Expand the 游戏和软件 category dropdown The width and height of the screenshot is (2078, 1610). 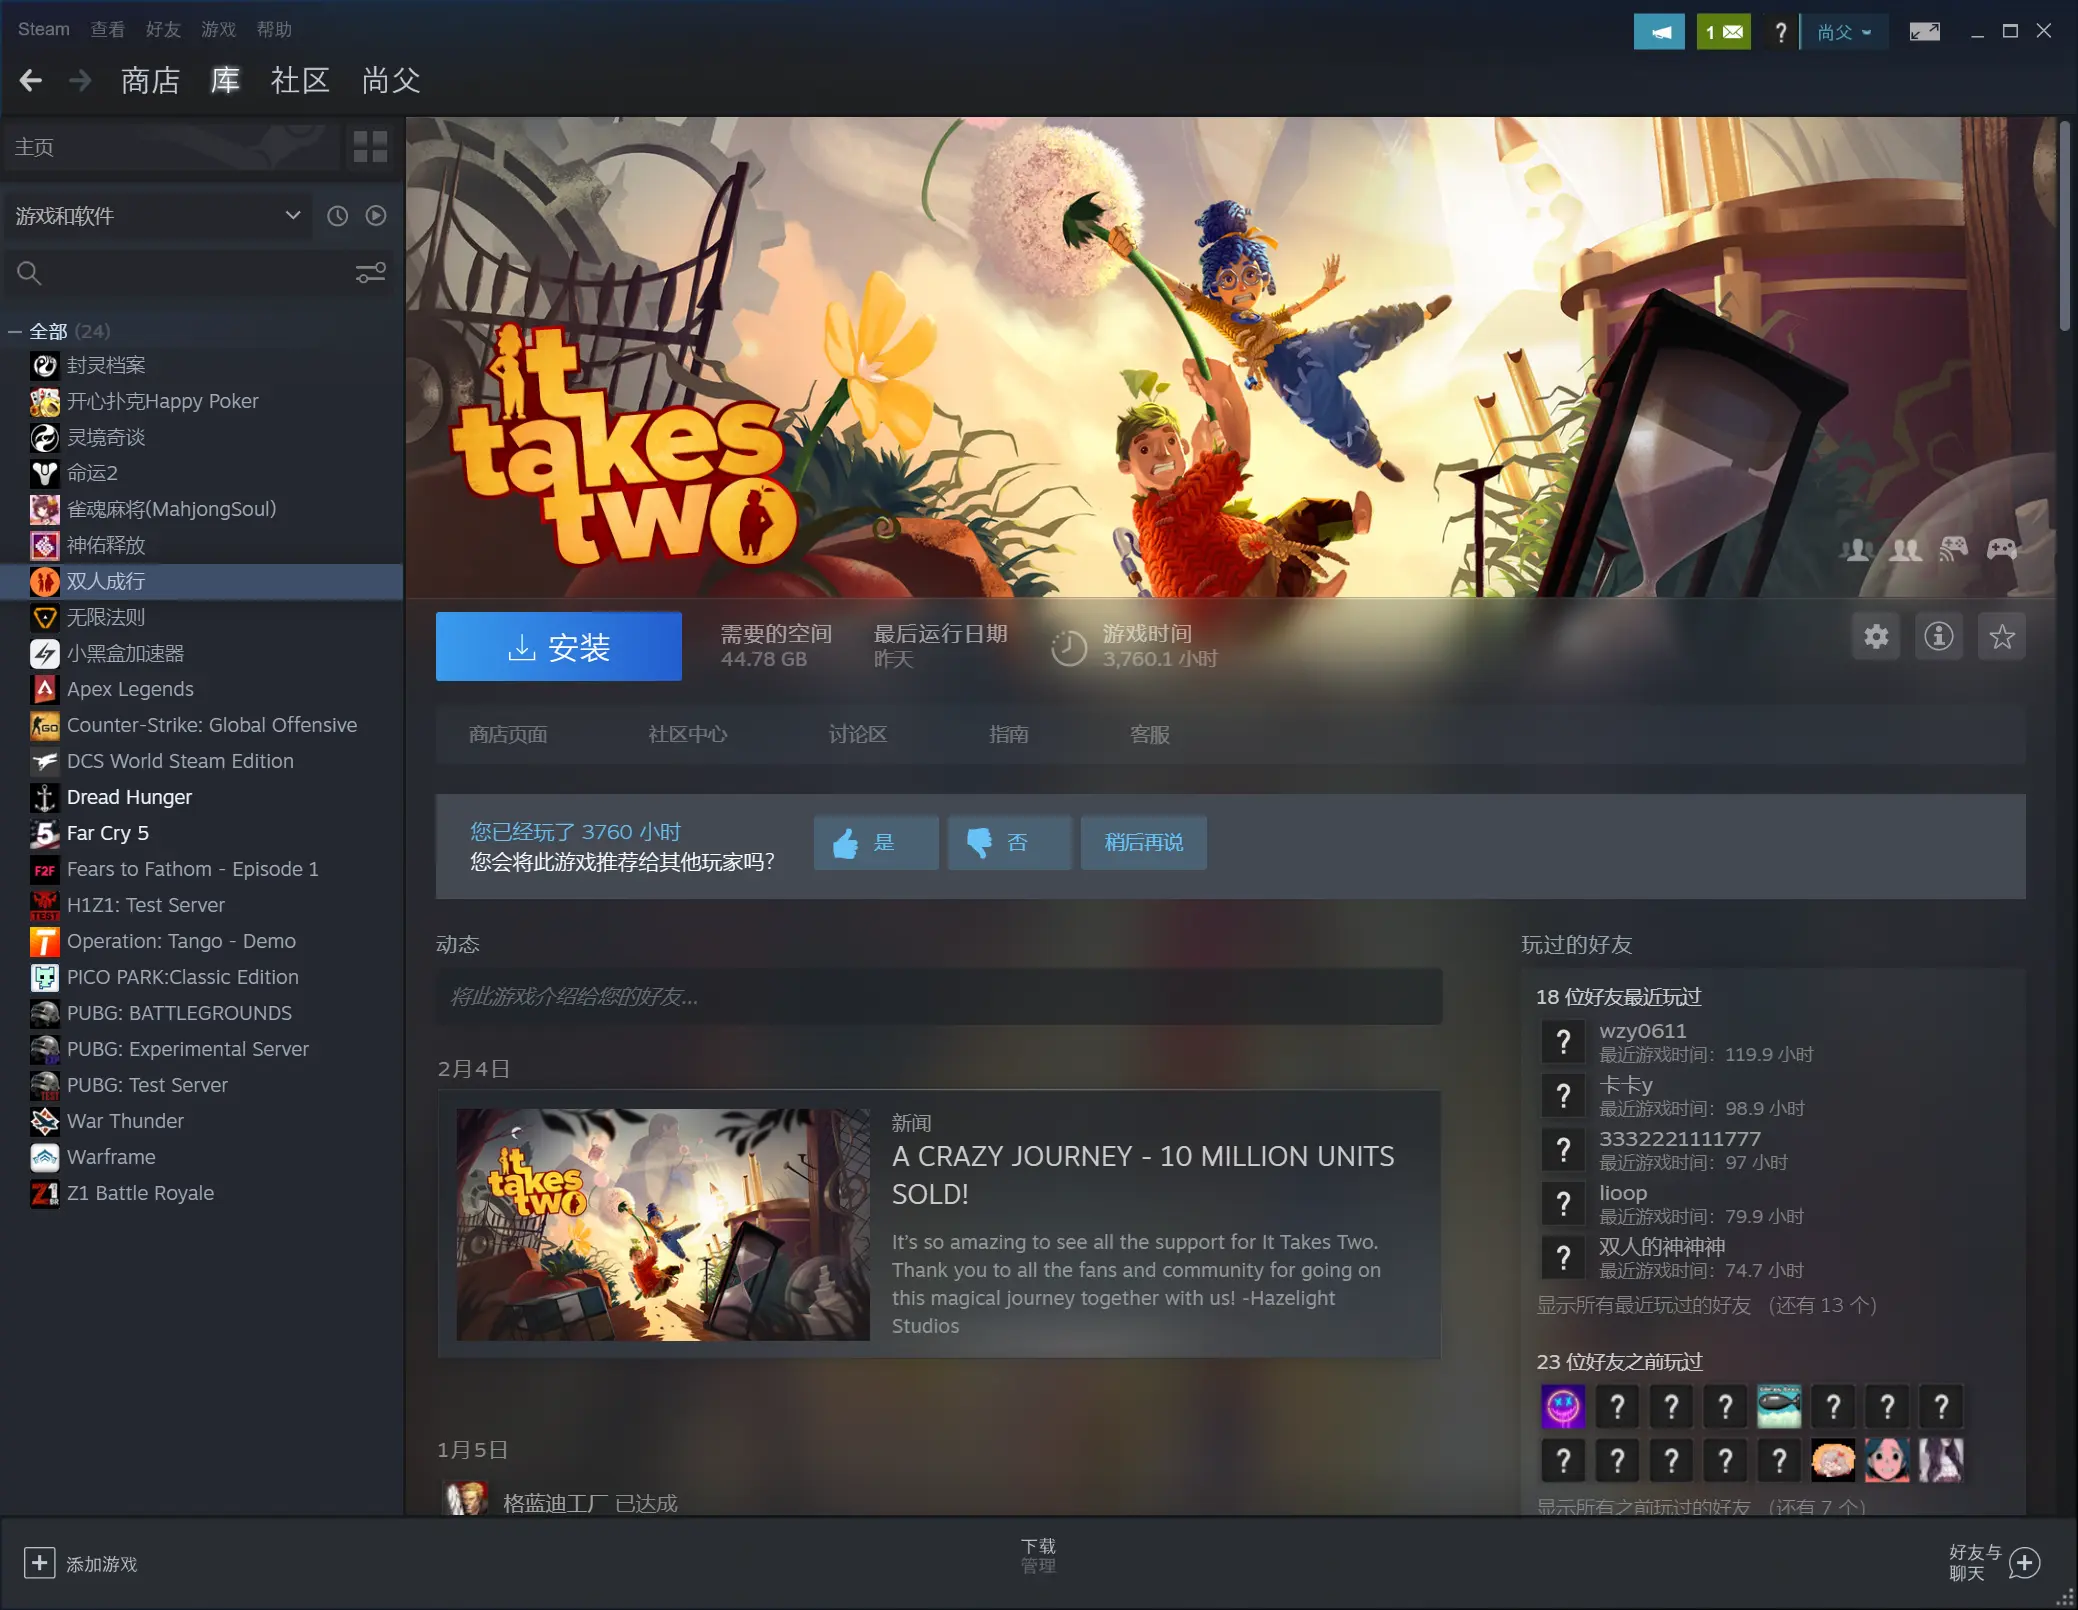tap(158, 216)
